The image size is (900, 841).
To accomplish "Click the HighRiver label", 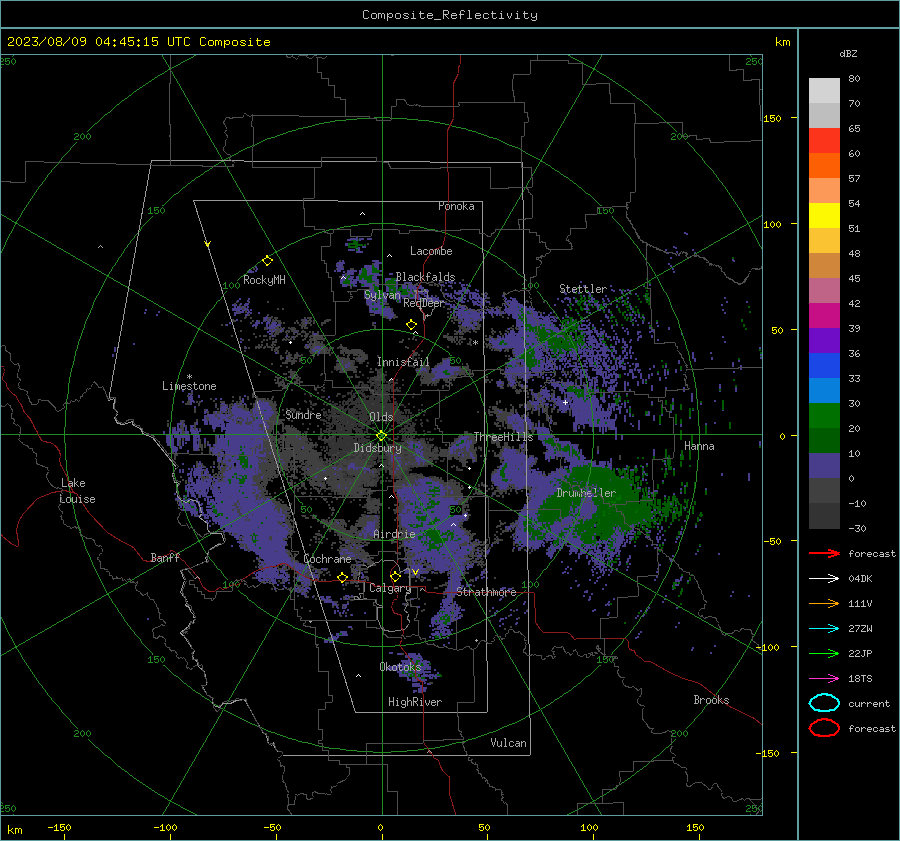I will coord(415,702).
